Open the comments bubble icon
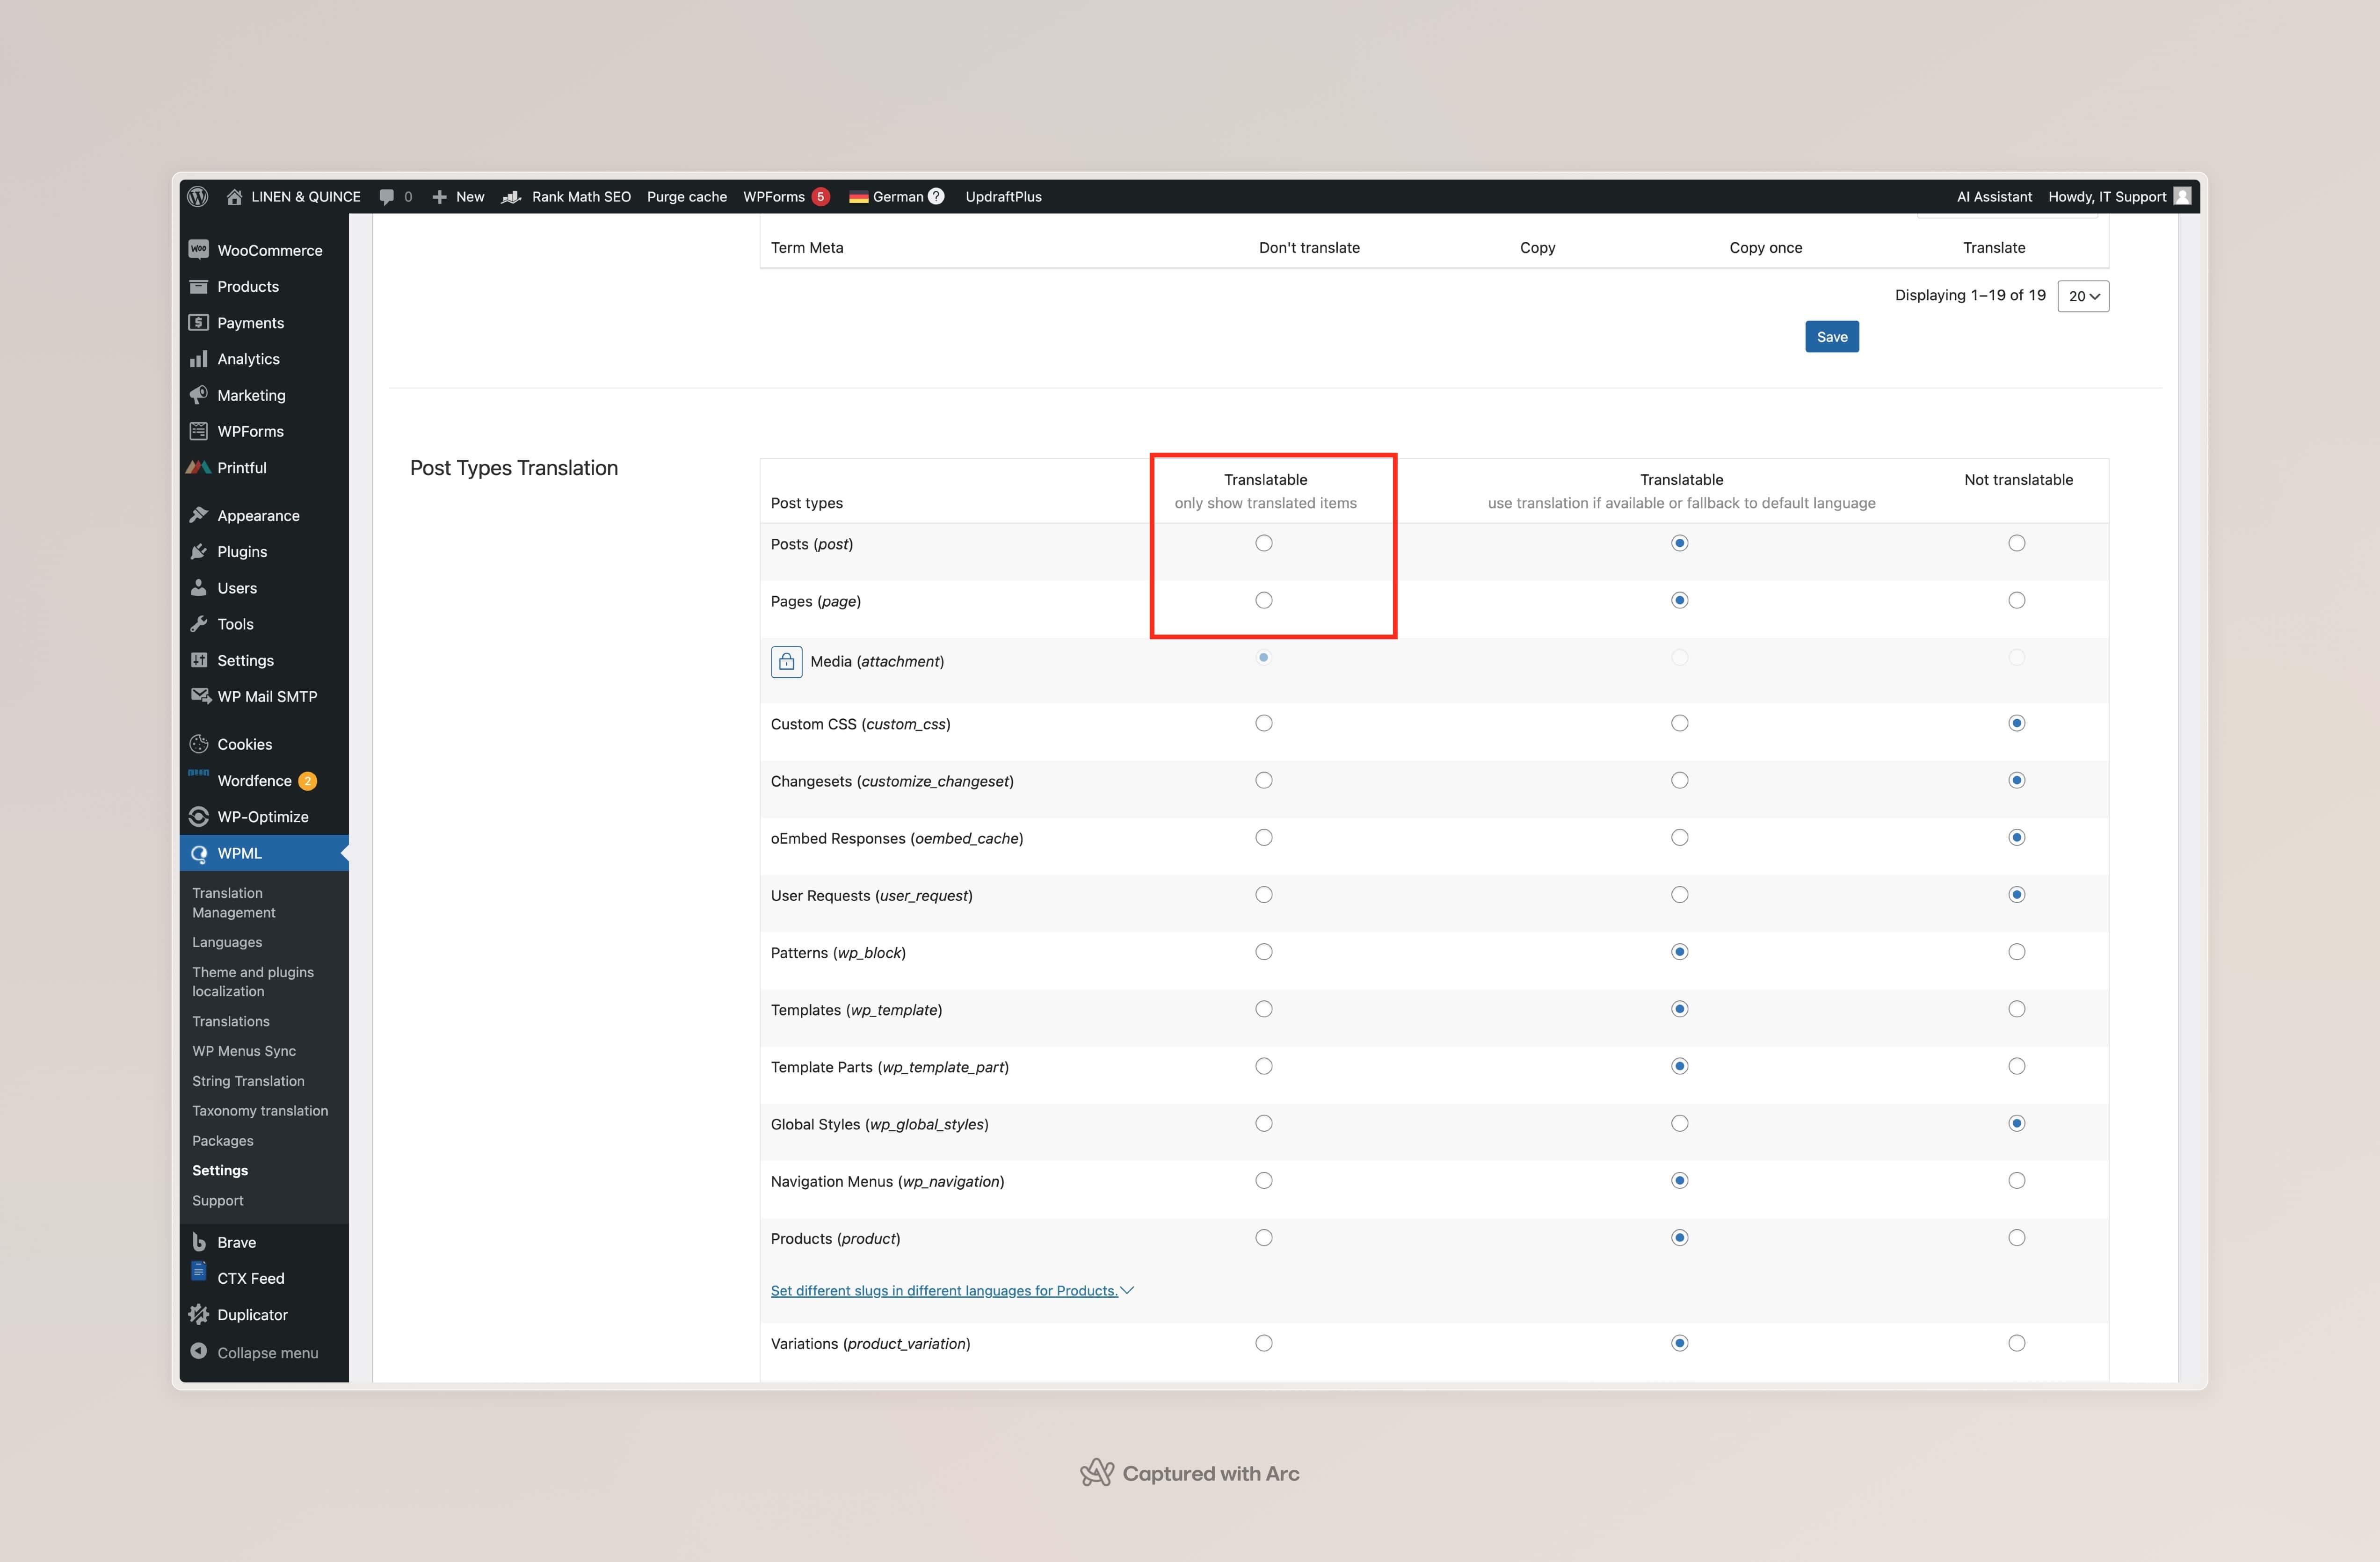Viewport: 2380px width, 1562px height. pyautogui.click(x=386, y=197)
